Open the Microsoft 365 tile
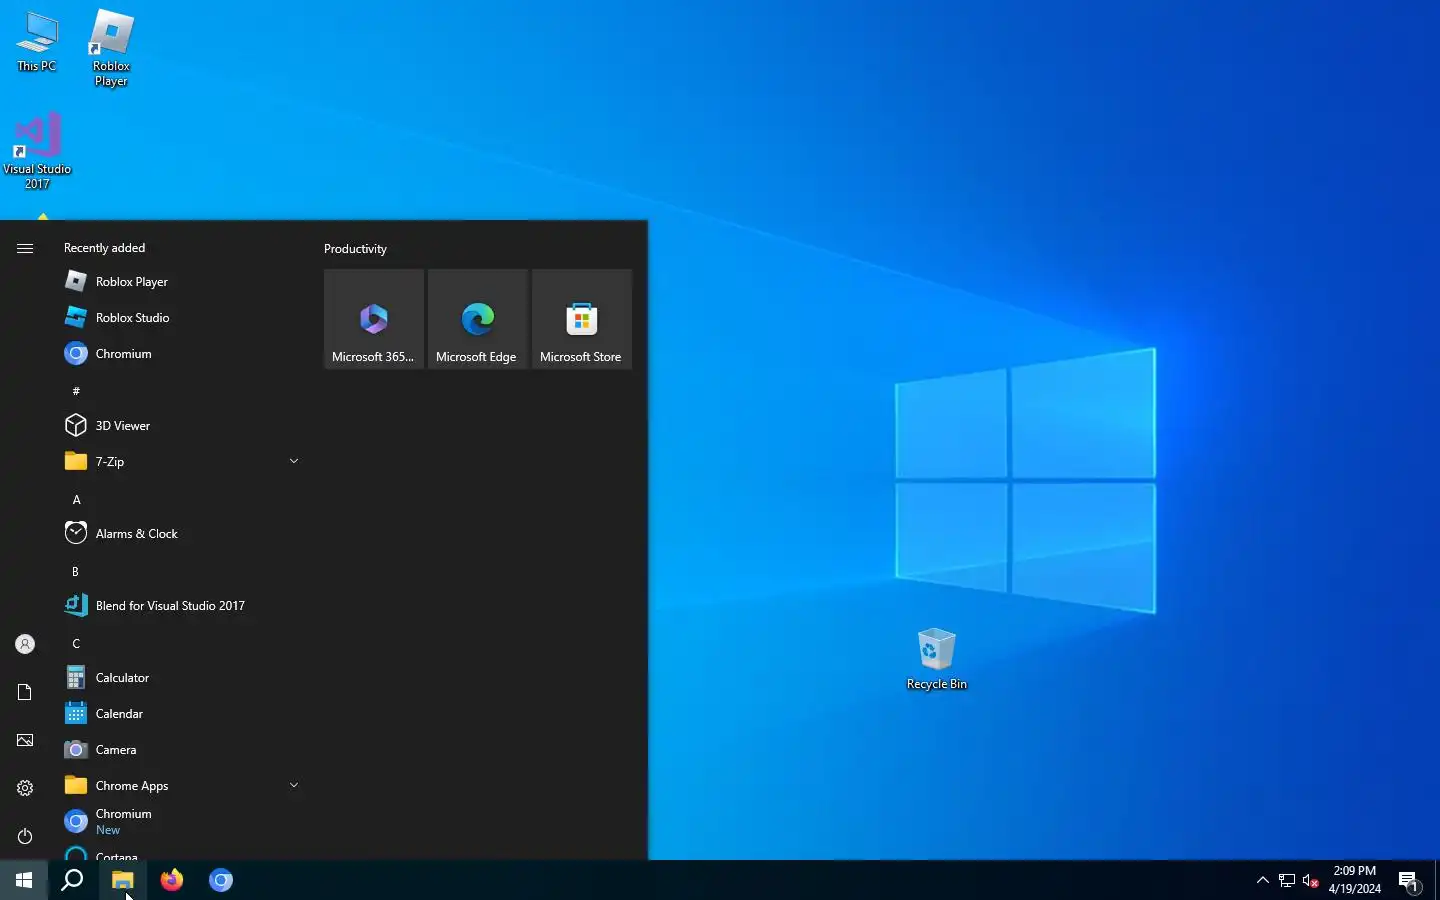The image size is (1440, 900). (x=374, y=319)
